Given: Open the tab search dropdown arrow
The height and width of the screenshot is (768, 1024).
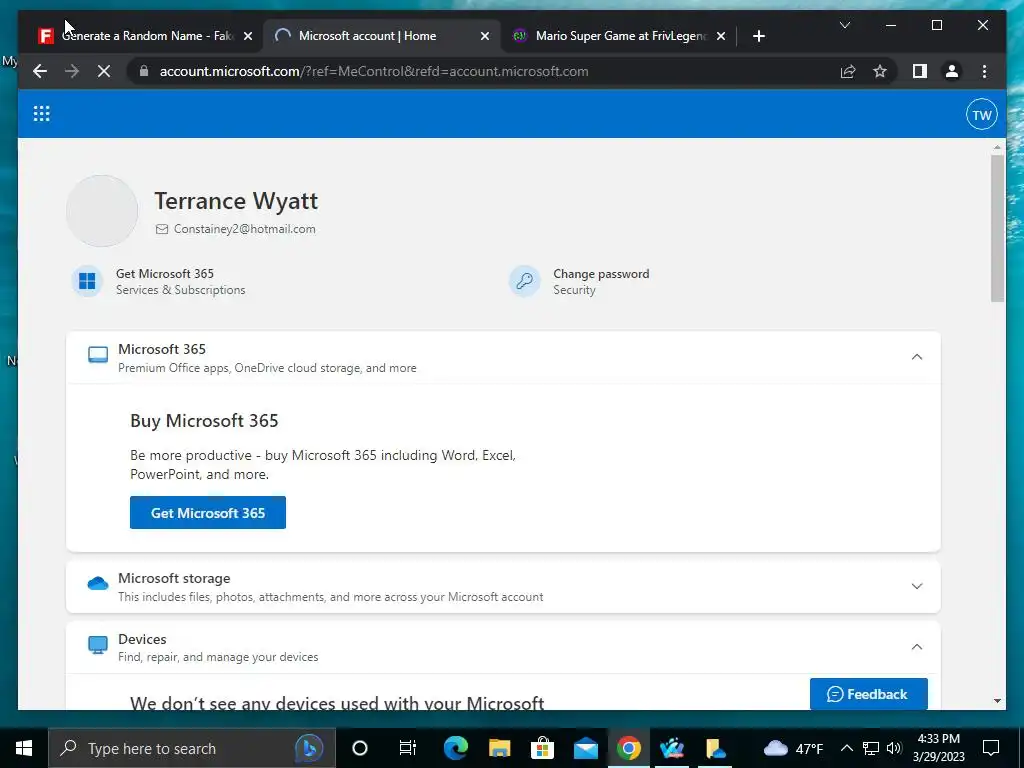Looking at the screenshot, I should point(844,25).
